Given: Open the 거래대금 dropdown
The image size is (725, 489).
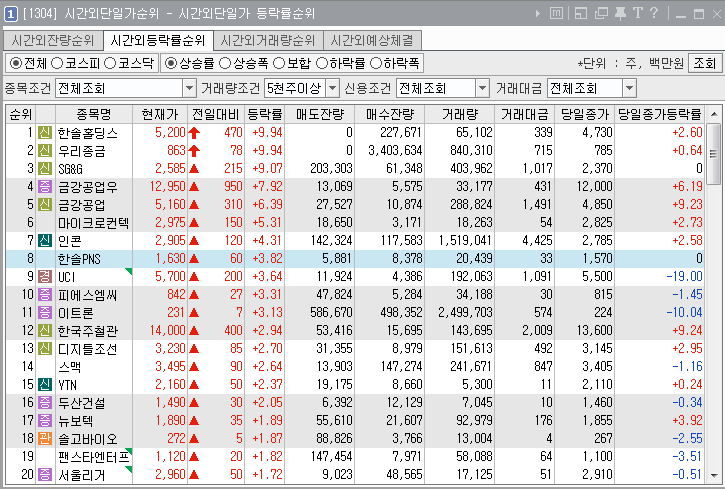Looking at the screenshot, I should click(x=629, y=88).
